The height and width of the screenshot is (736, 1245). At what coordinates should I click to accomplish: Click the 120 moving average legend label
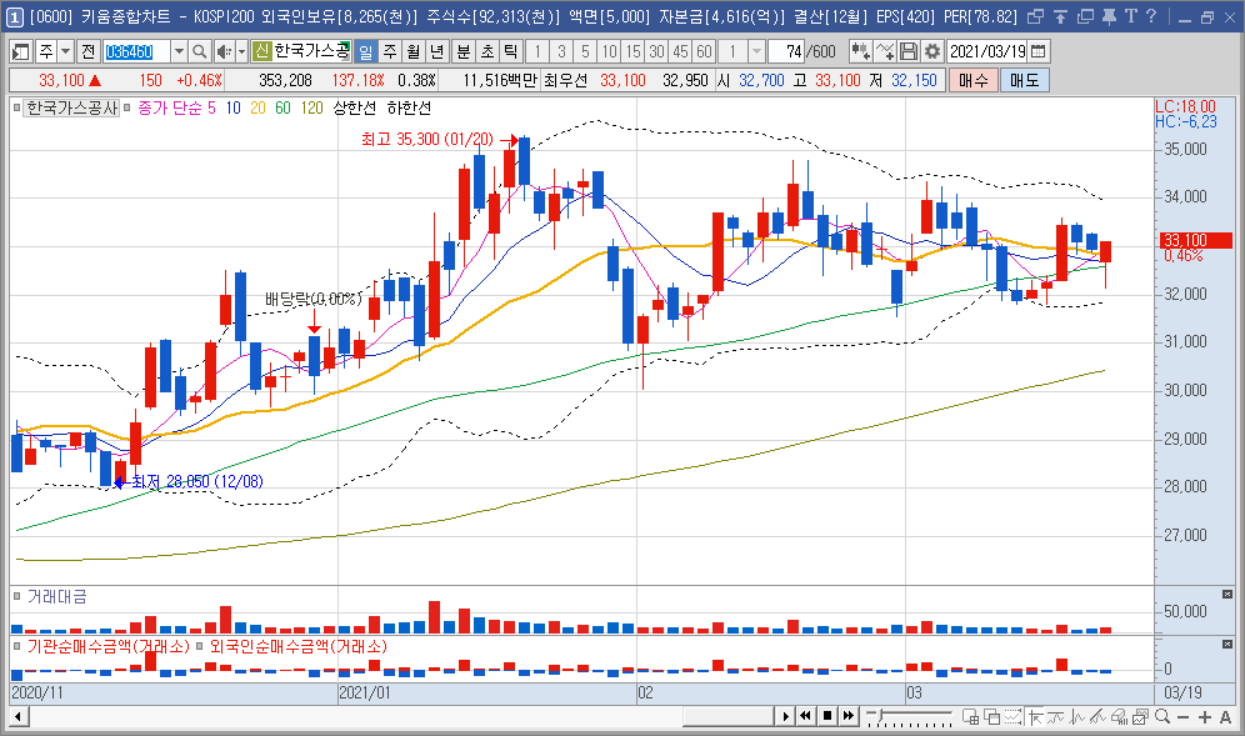(x=311, y=107)
